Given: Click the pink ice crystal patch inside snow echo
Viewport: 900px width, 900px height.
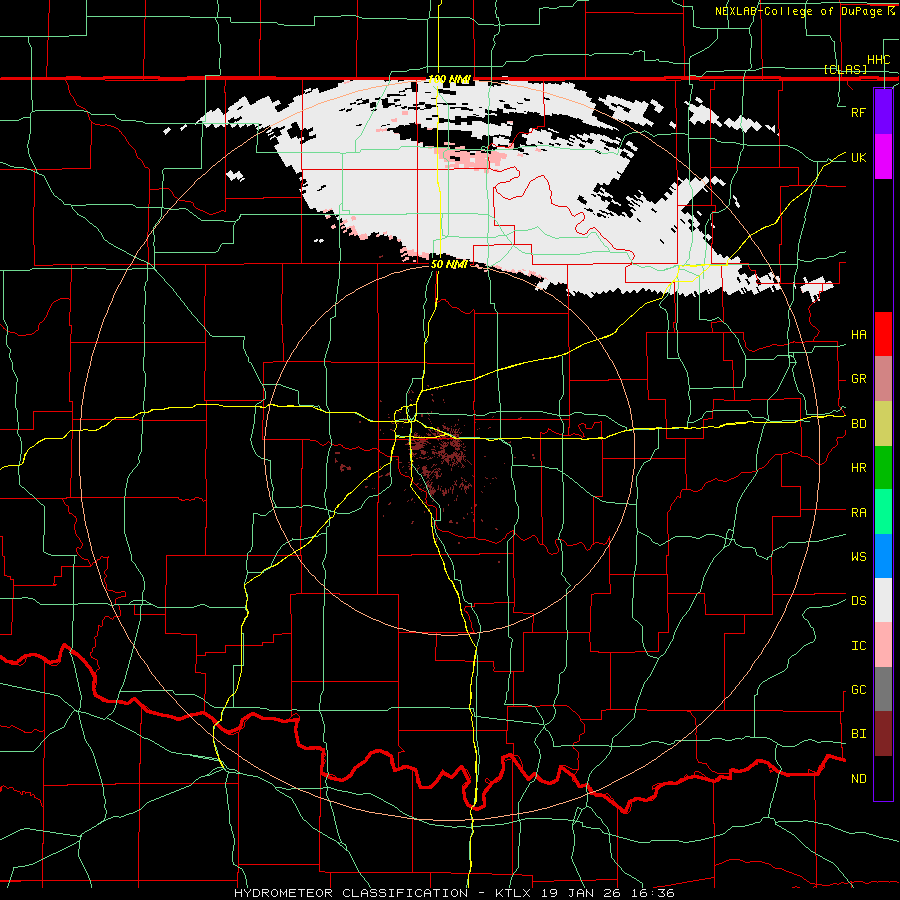Looking at the screenshot, I should pos(471,158).
